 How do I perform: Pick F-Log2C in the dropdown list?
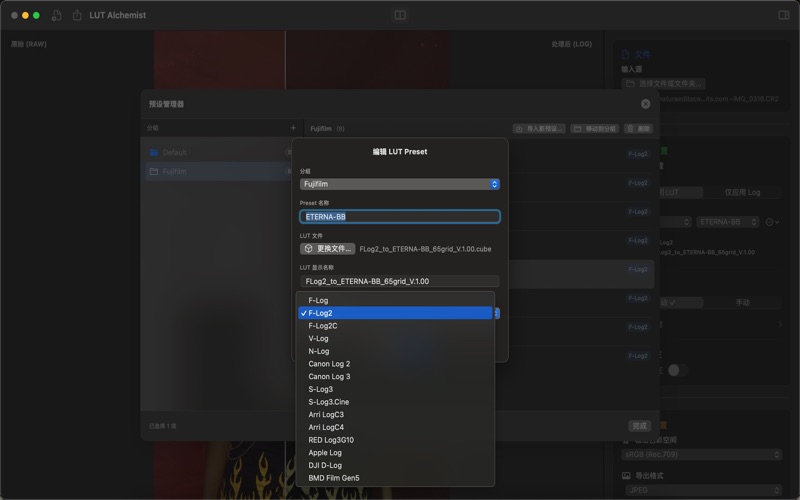pyautogui.click(x=395, y=326)
